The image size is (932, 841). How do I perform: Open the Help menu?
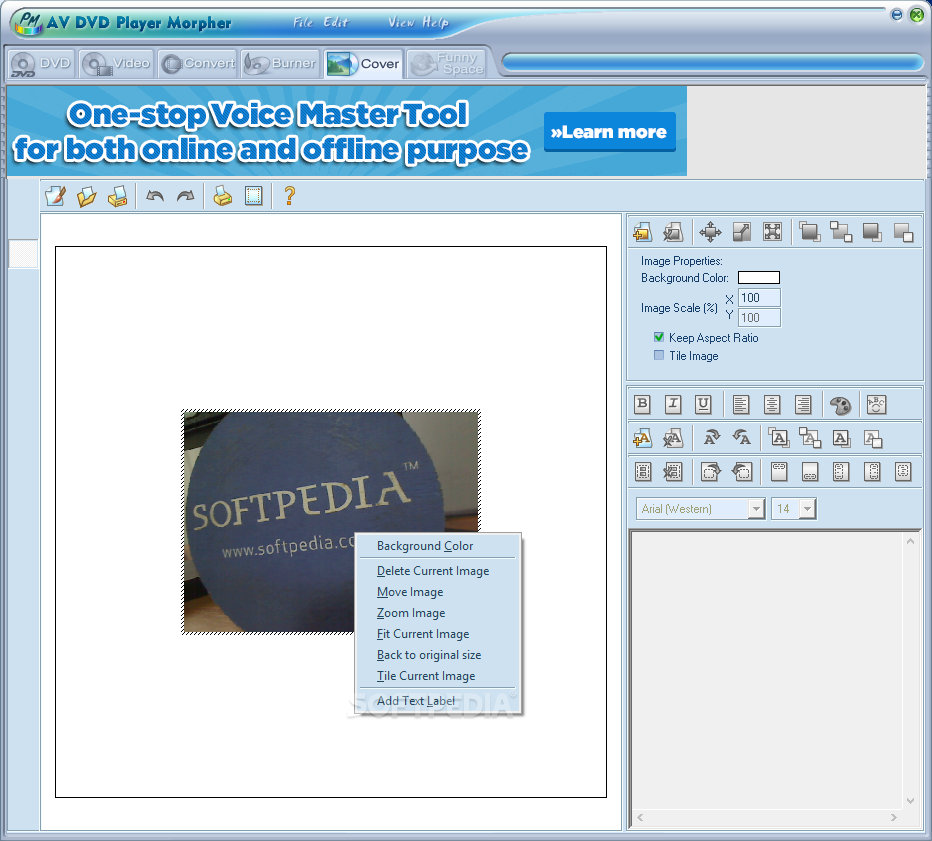coord(435,23)
